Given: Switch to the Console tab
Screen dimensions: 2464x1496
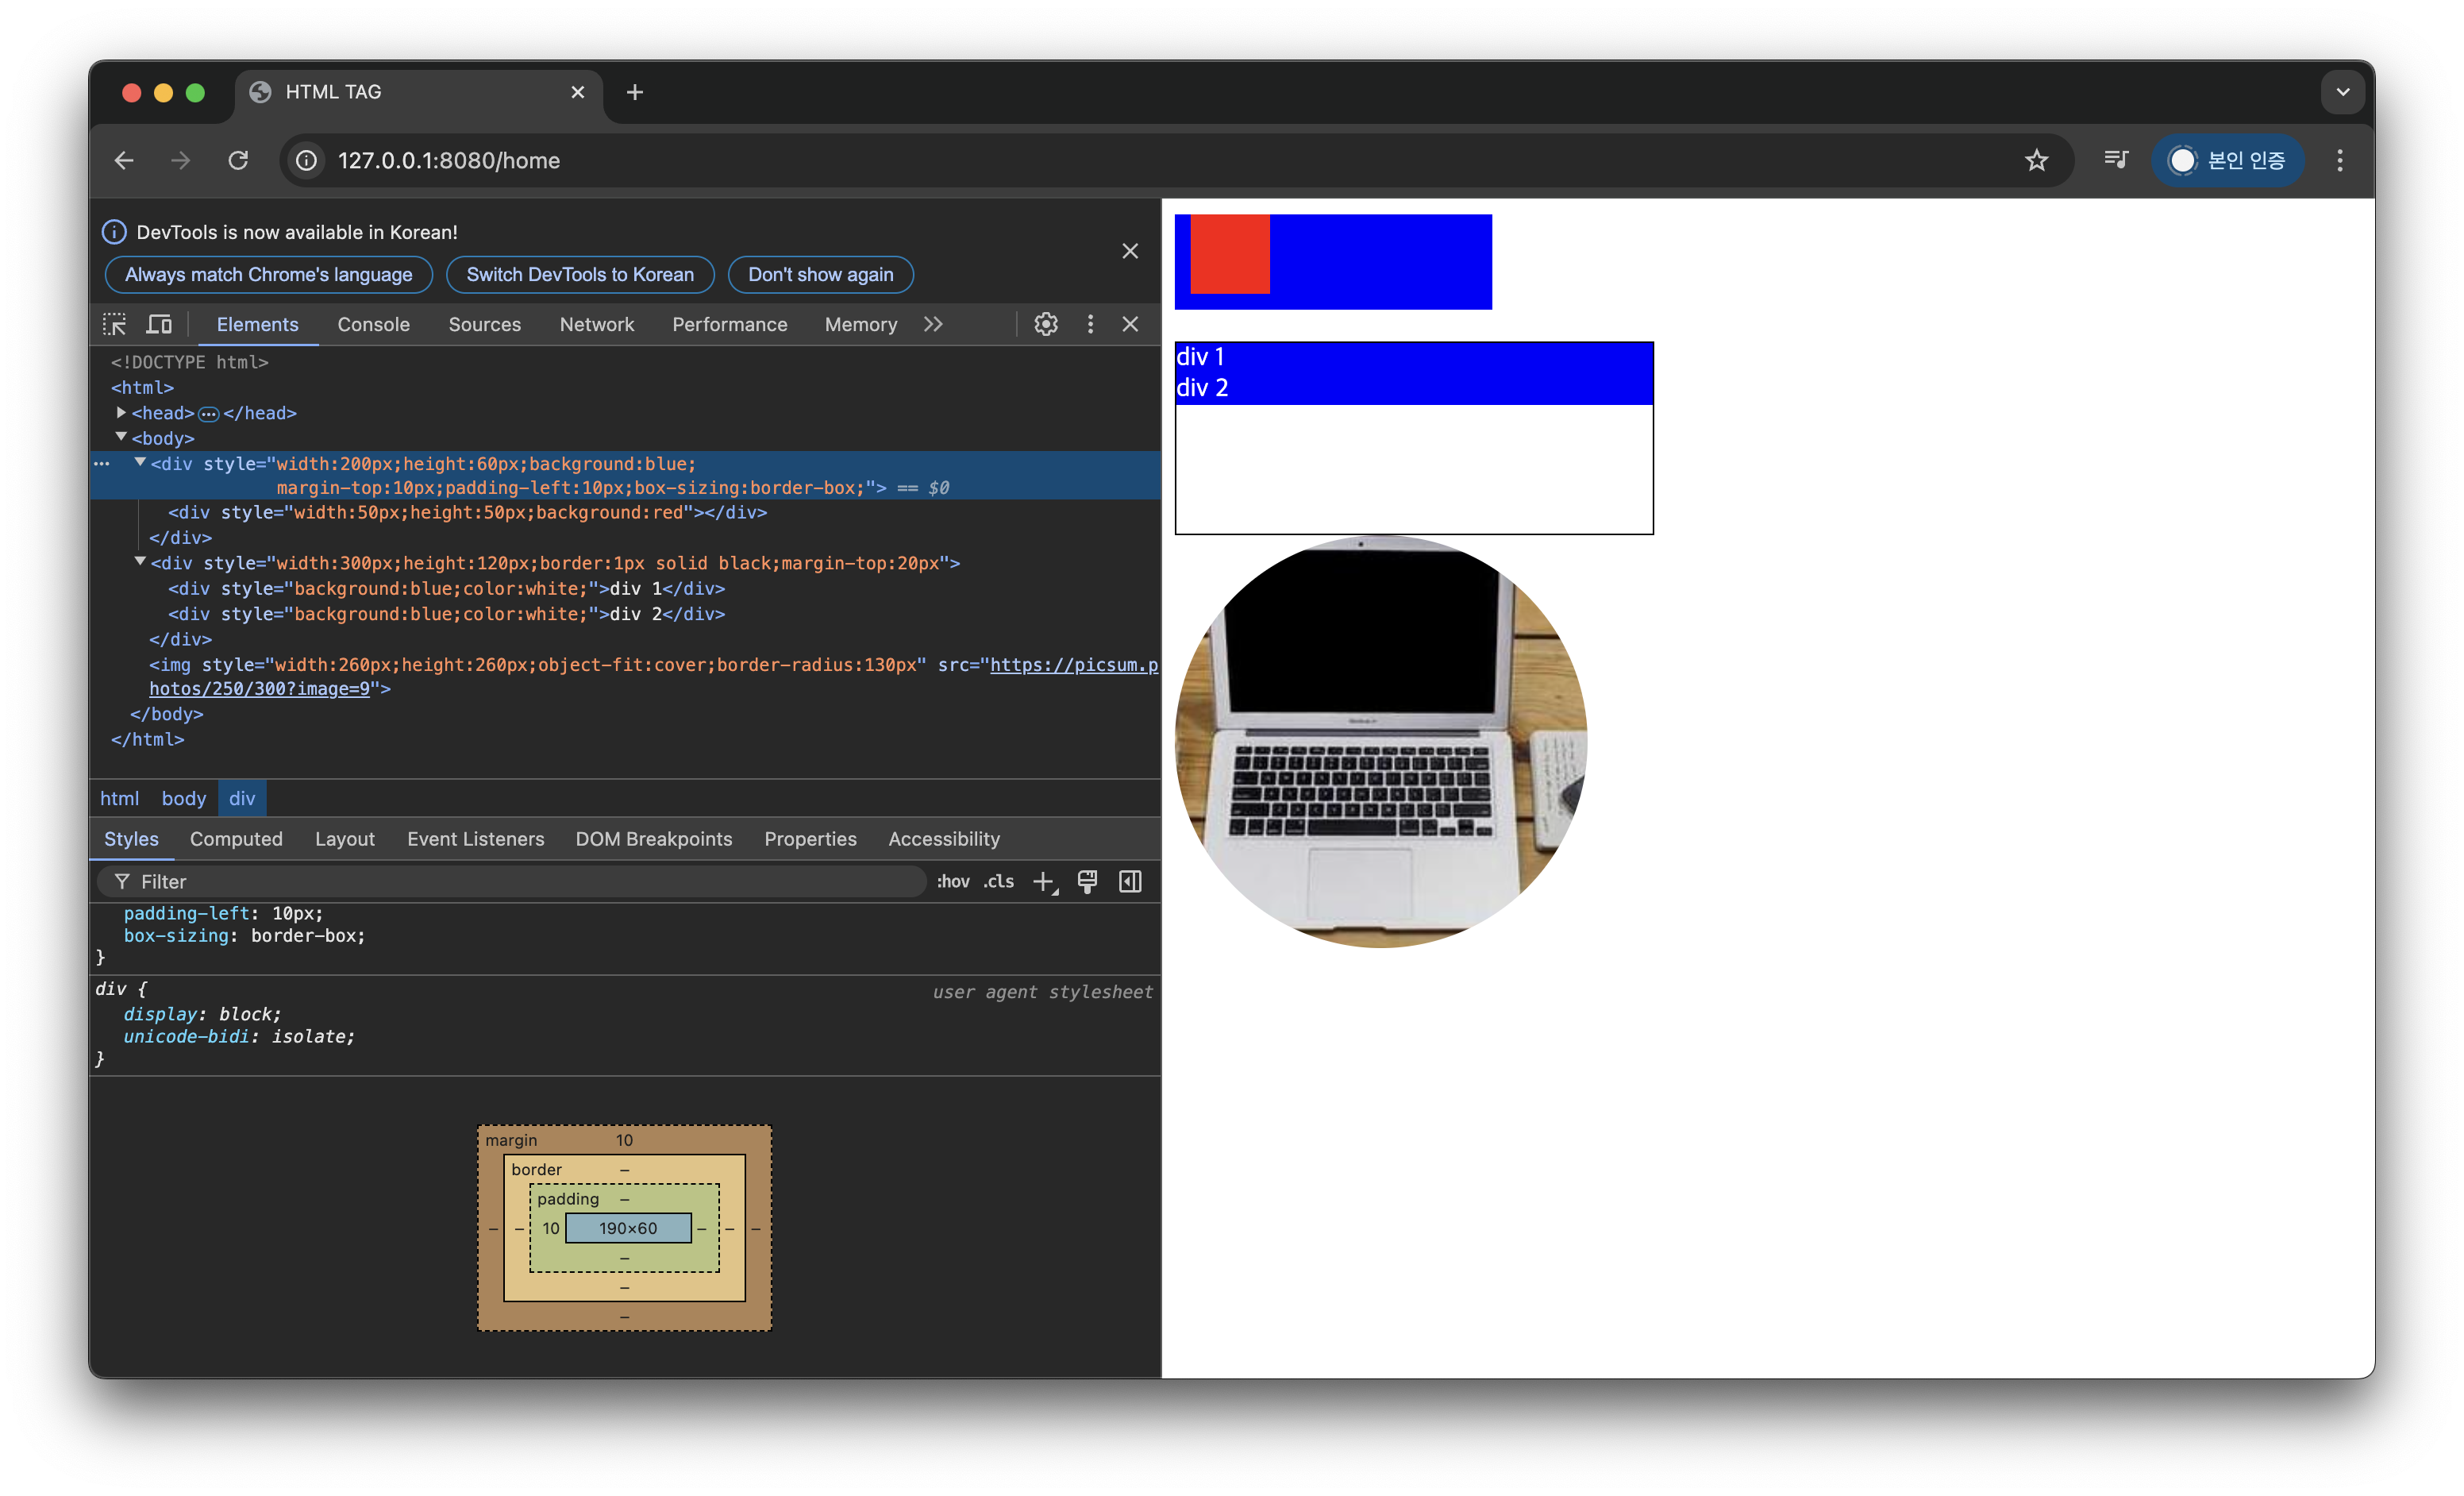Looking at the screenshot, I should coord(373,324).
